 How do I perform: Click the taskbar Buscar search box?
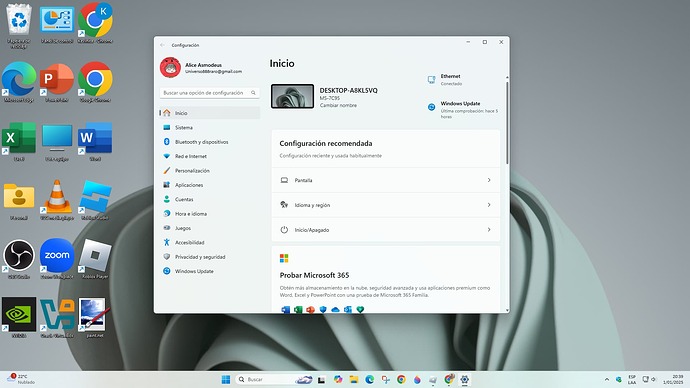coord(276,379)
